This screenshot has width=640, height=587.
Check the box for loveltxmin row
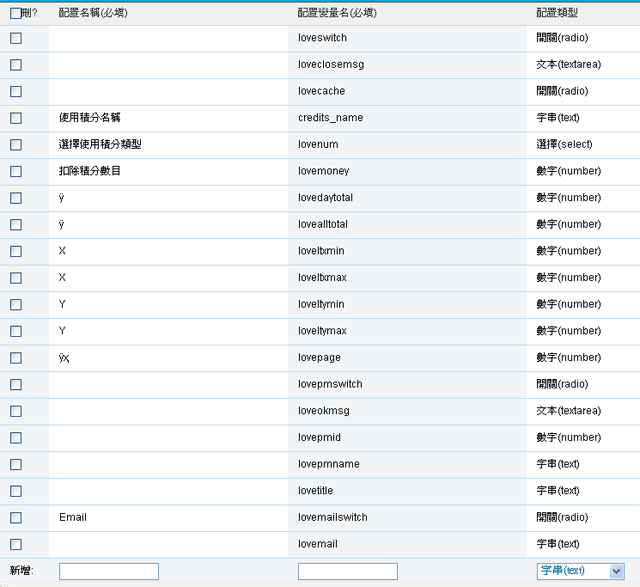(x=16, y=251)
